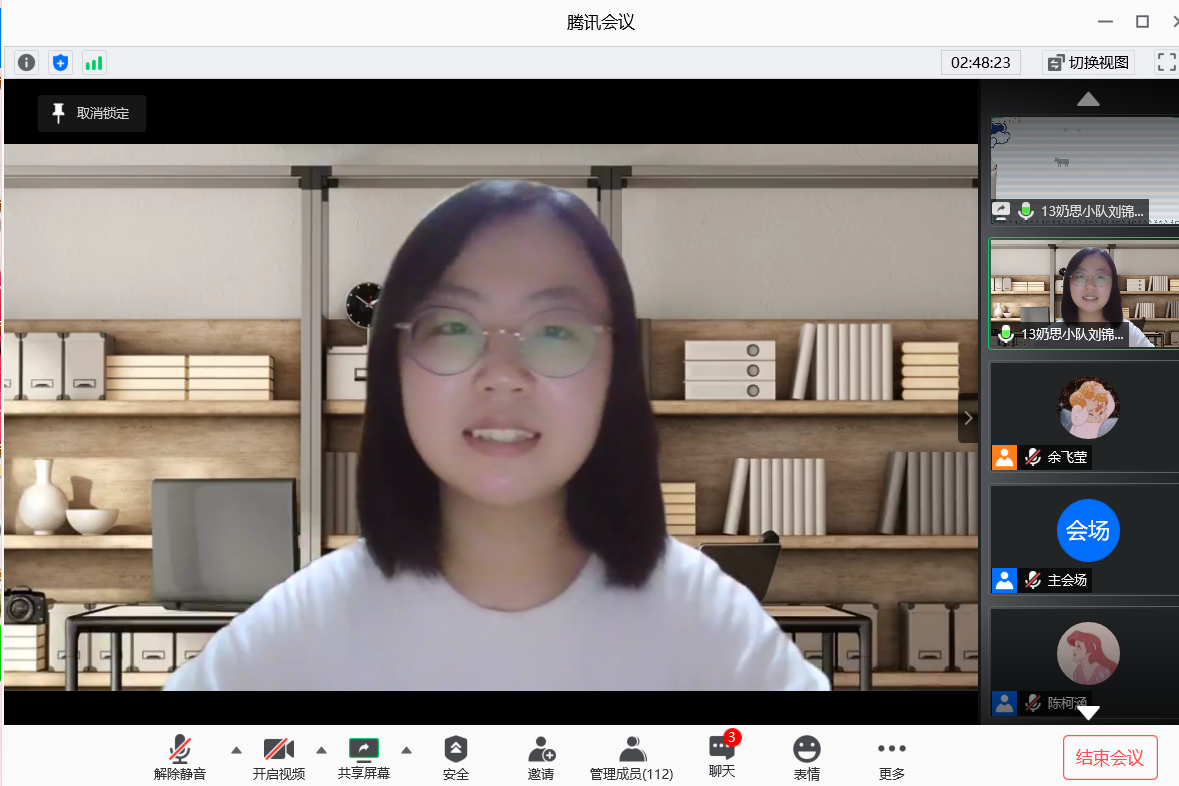Viewport: 1179px width, 786px height.
Task: Click the orange user icon of 余飞莹
Action: (x=1005, y=457)
